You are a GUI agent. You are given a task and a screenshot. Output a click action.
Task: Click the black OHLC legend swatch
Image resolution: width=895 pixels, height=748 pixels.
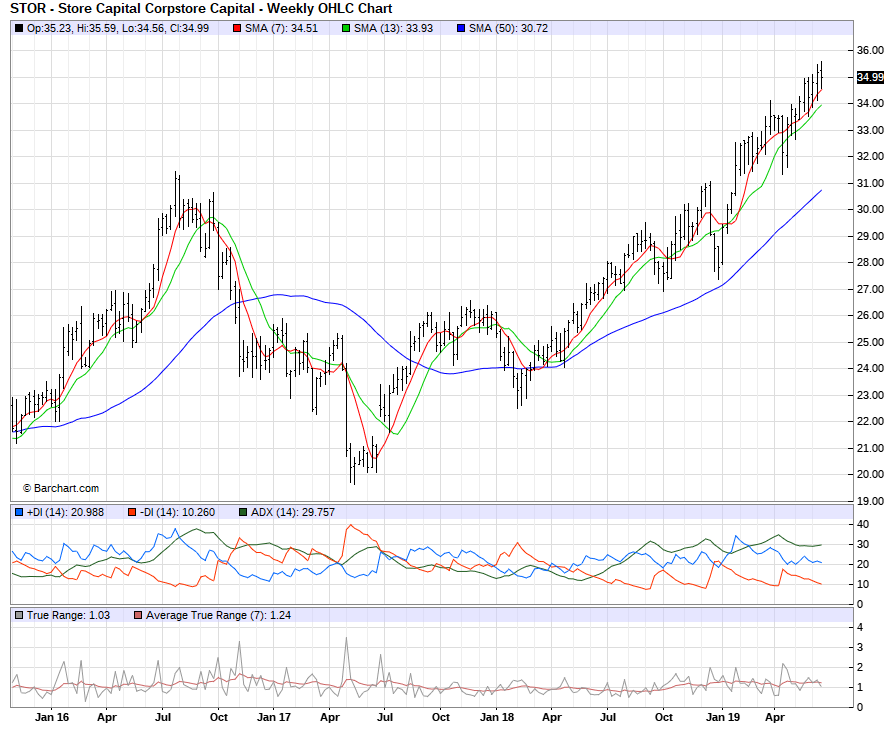19,28
